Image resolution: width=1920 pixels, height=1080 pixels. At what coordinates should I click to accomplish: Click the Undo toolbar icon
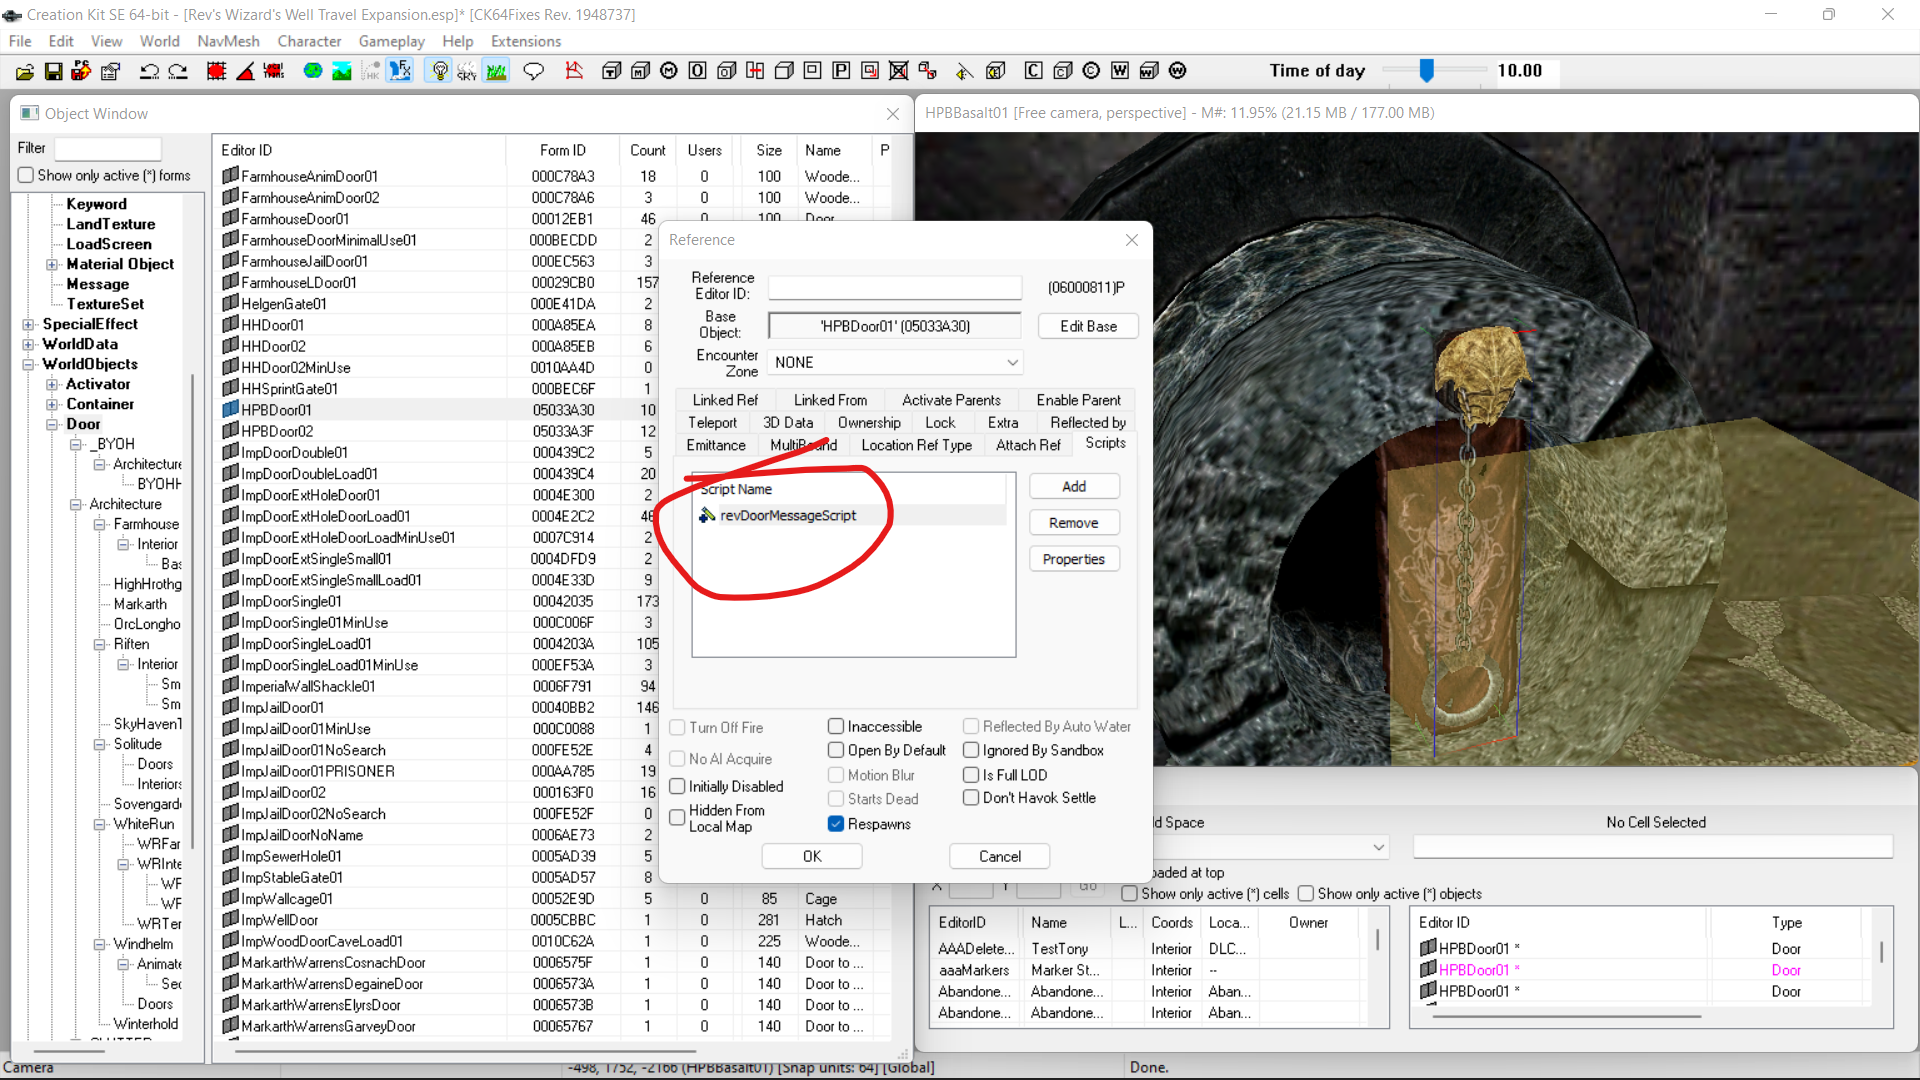(149, 71)
